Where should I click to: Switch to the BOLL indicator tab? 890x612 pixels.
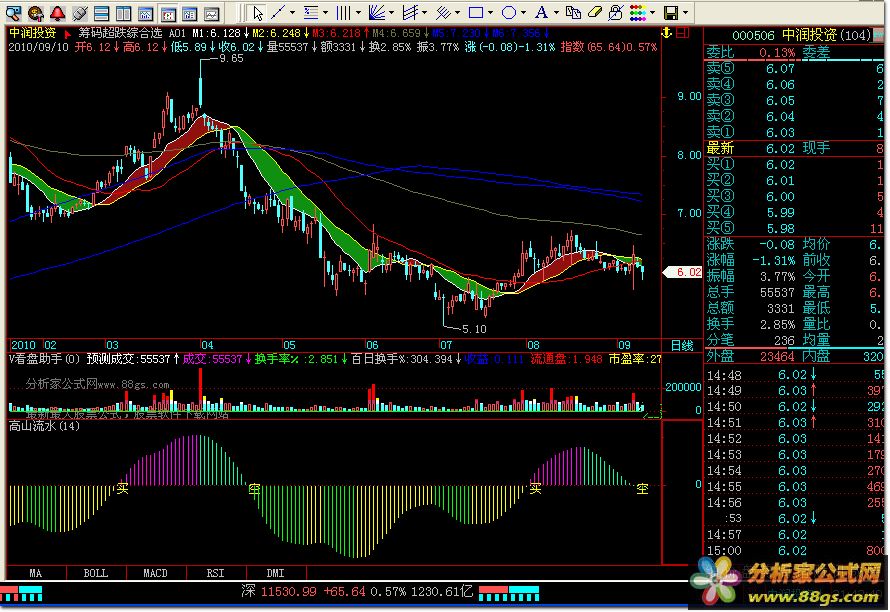coord(96,573)
